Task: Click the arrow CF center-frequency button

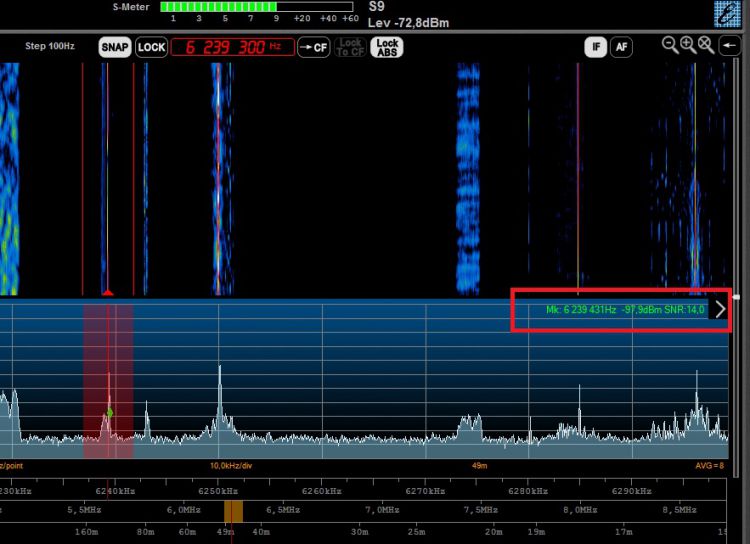Action: [x=313, y=47]
